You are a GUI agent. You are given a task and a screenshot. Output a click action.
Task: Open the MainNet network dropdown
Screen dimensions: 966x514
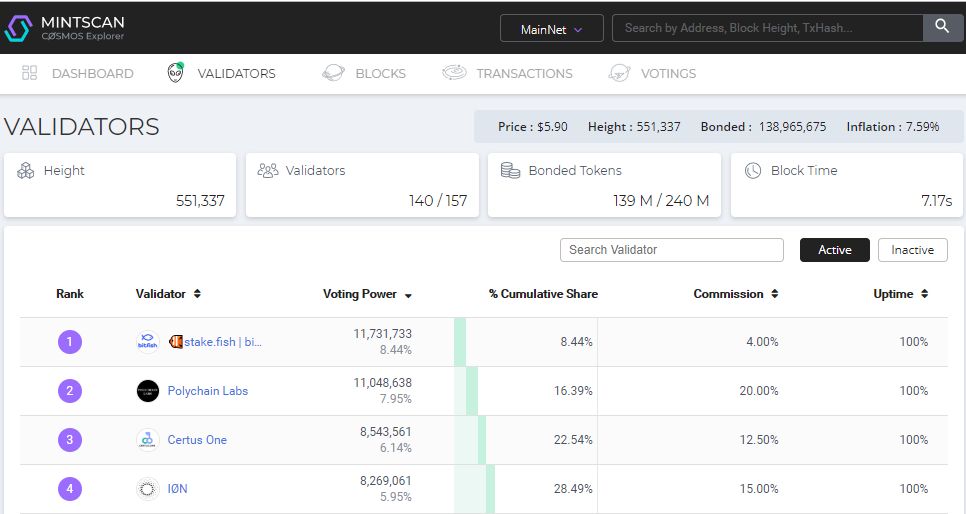551,28
